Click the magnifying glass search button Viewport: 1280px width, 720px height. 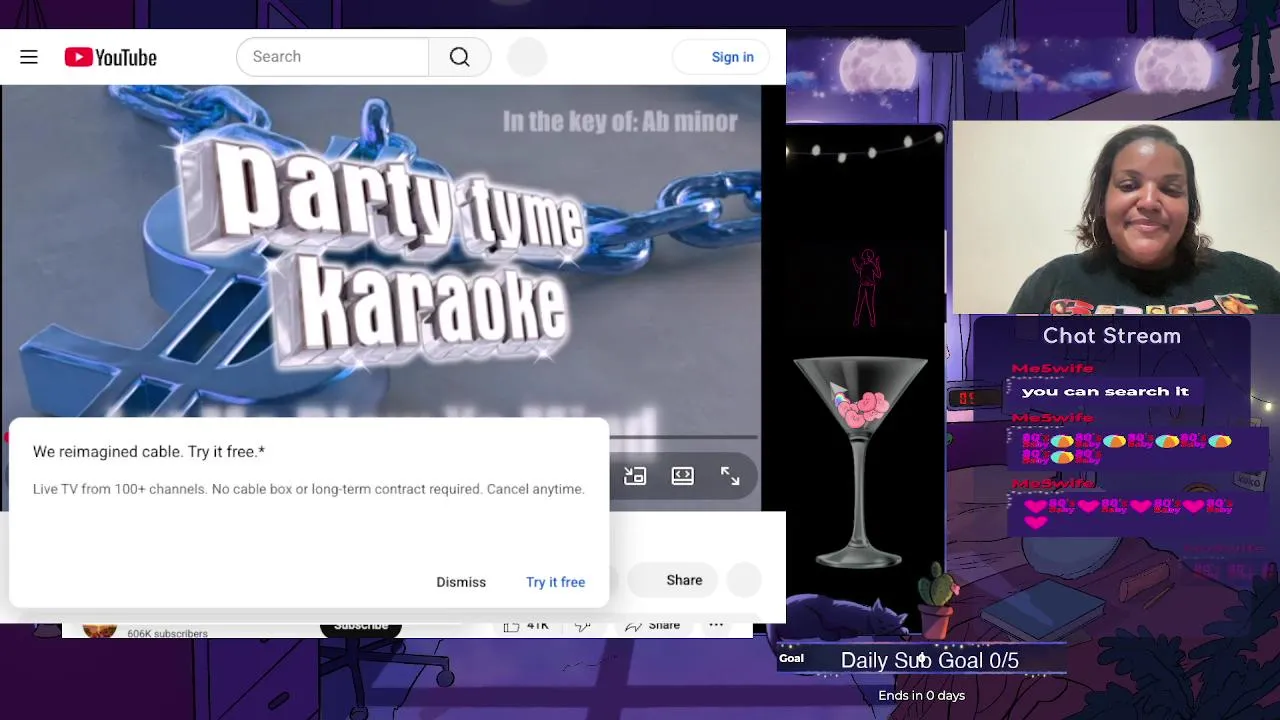460,57
